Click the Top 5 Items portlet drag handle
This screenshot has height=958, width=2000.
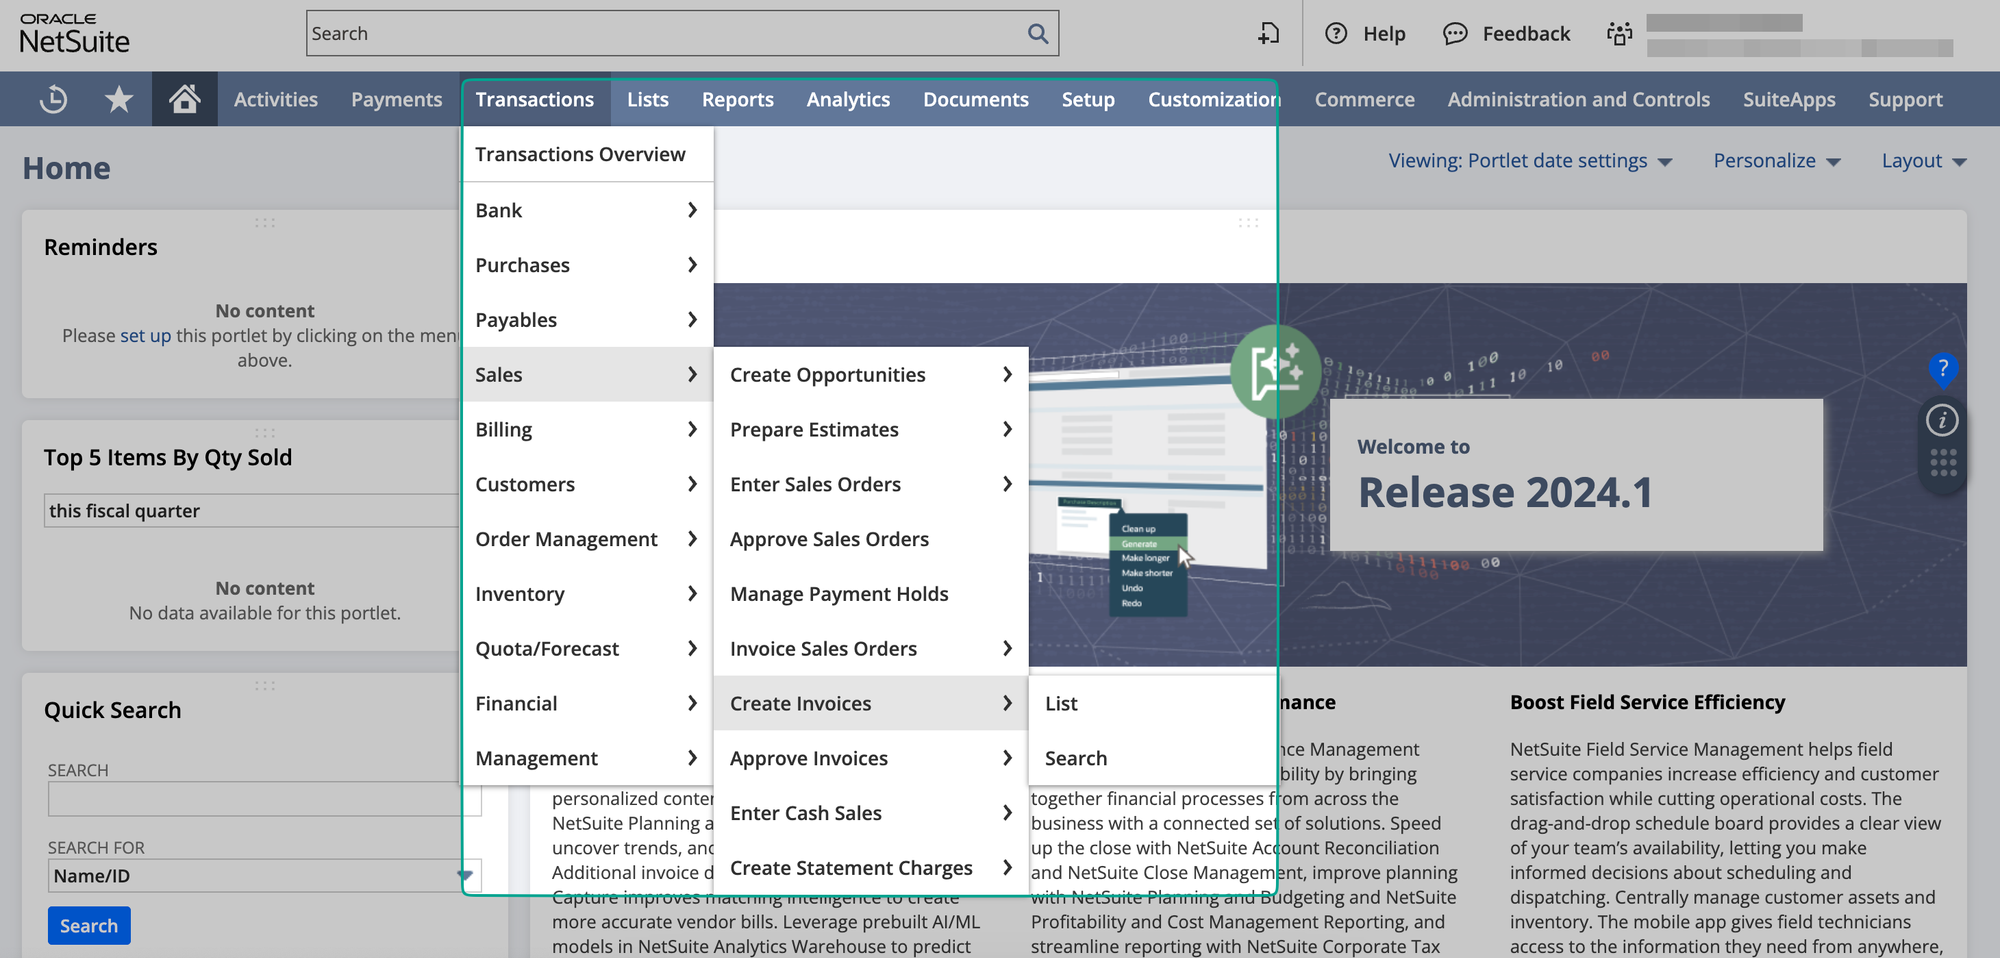pos(265,433)
